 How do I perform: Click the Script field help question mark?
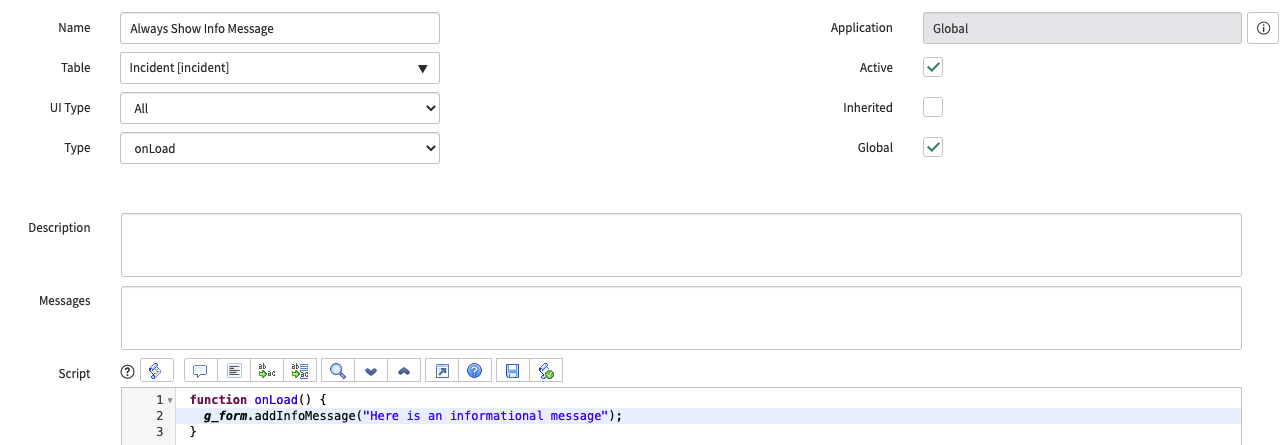[x=127, y=371]
